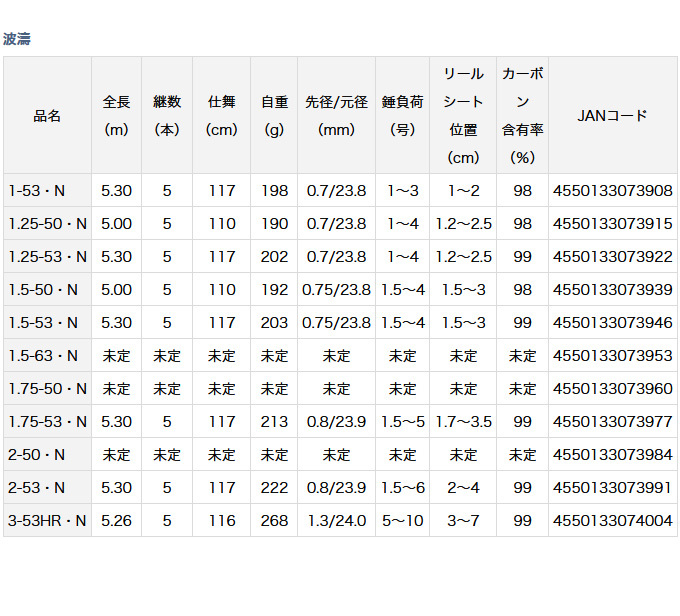Click the 仕舞 (cm) column header
The width and height of the screenshot is (680, 616).
click(221, 115)
